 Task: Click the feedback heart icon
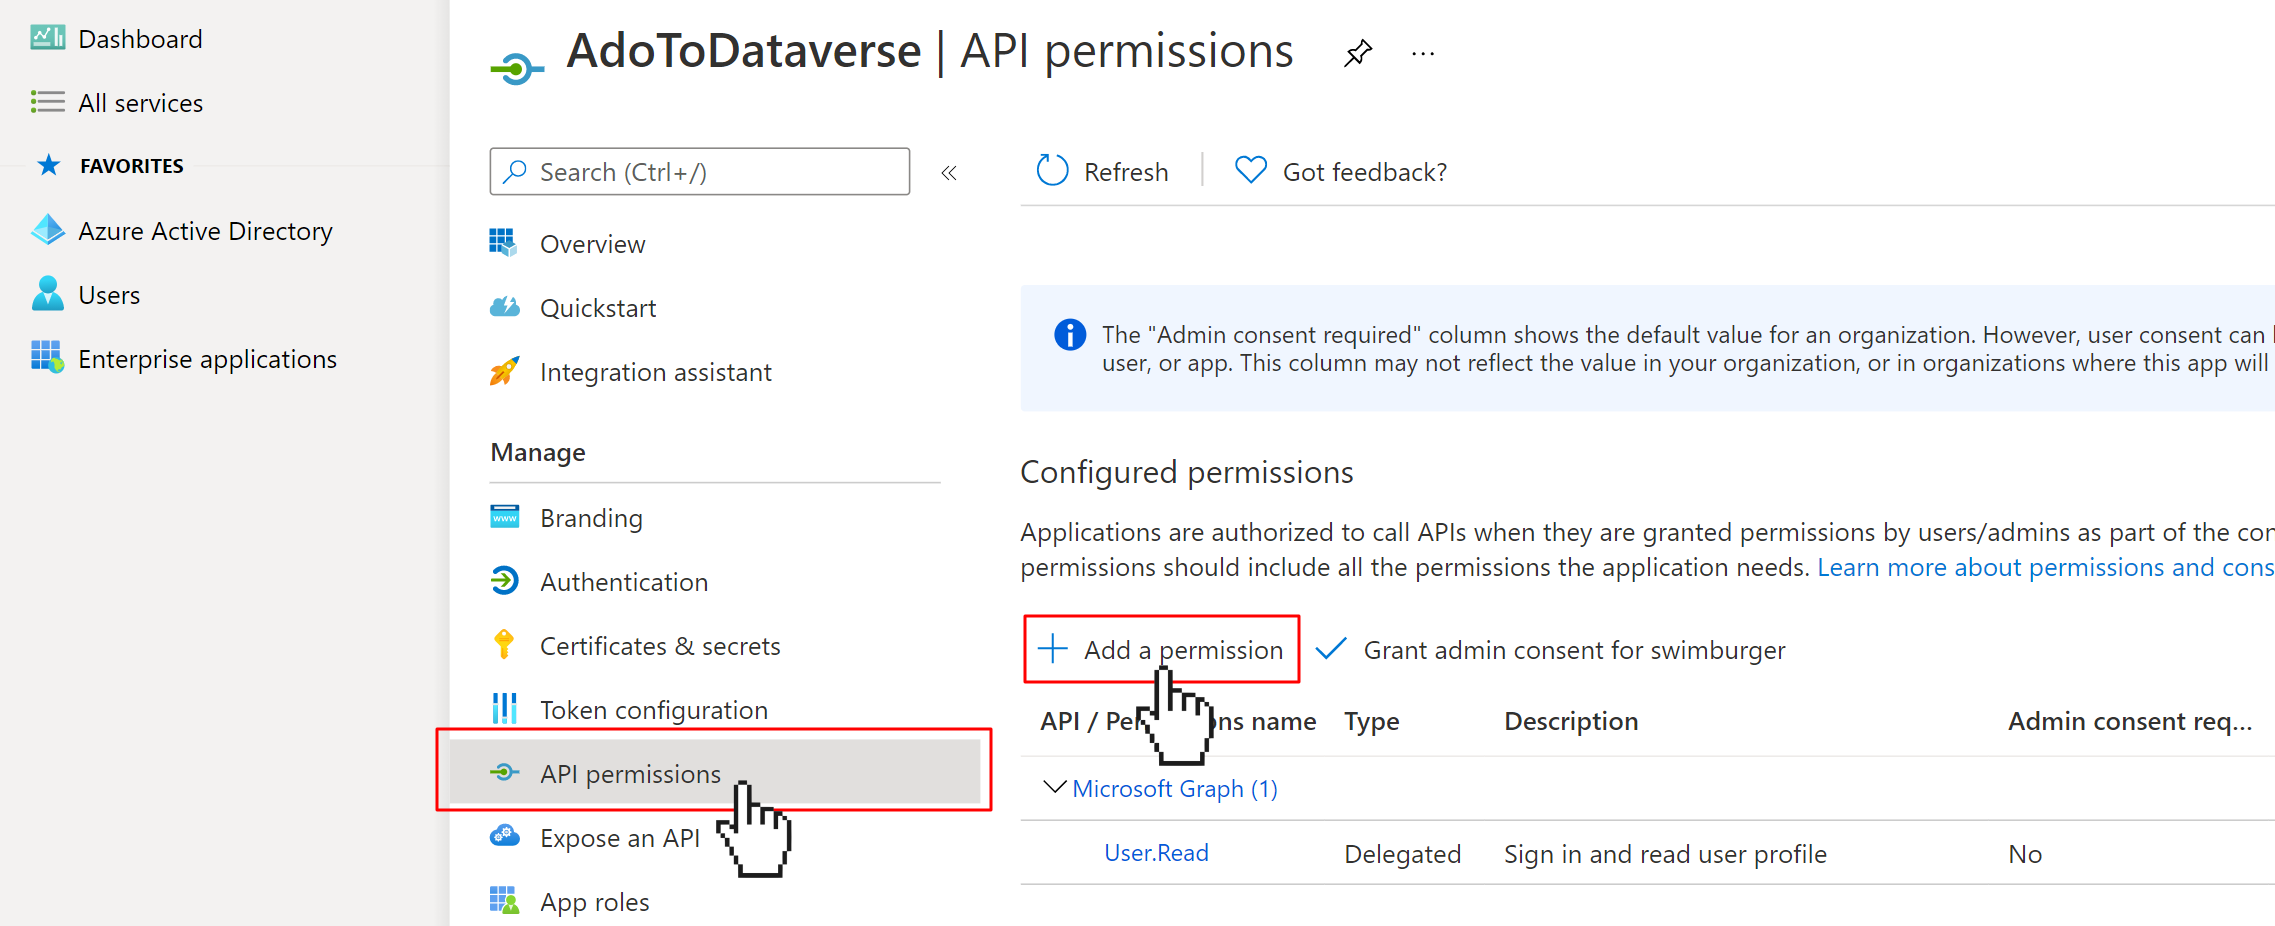coord(1250,170)
